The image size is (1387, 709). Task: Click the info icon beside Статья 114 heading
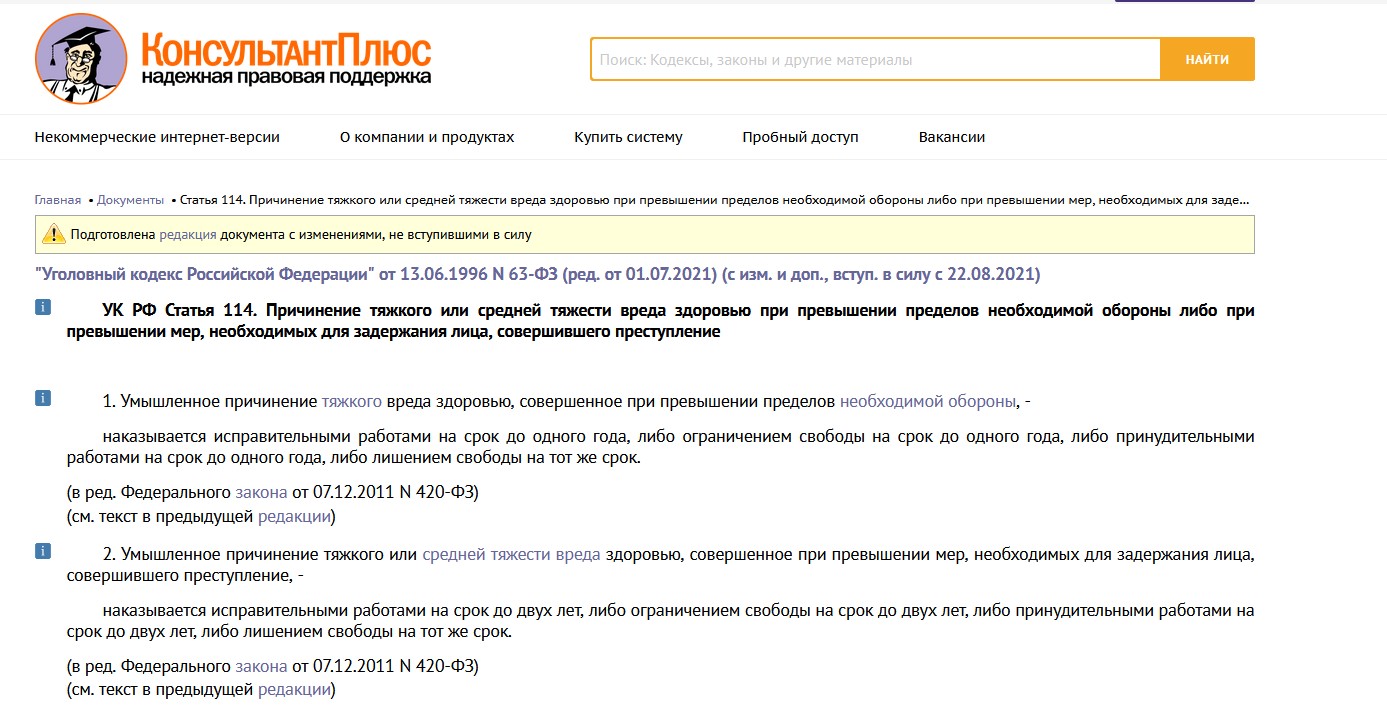coord(43,308)
